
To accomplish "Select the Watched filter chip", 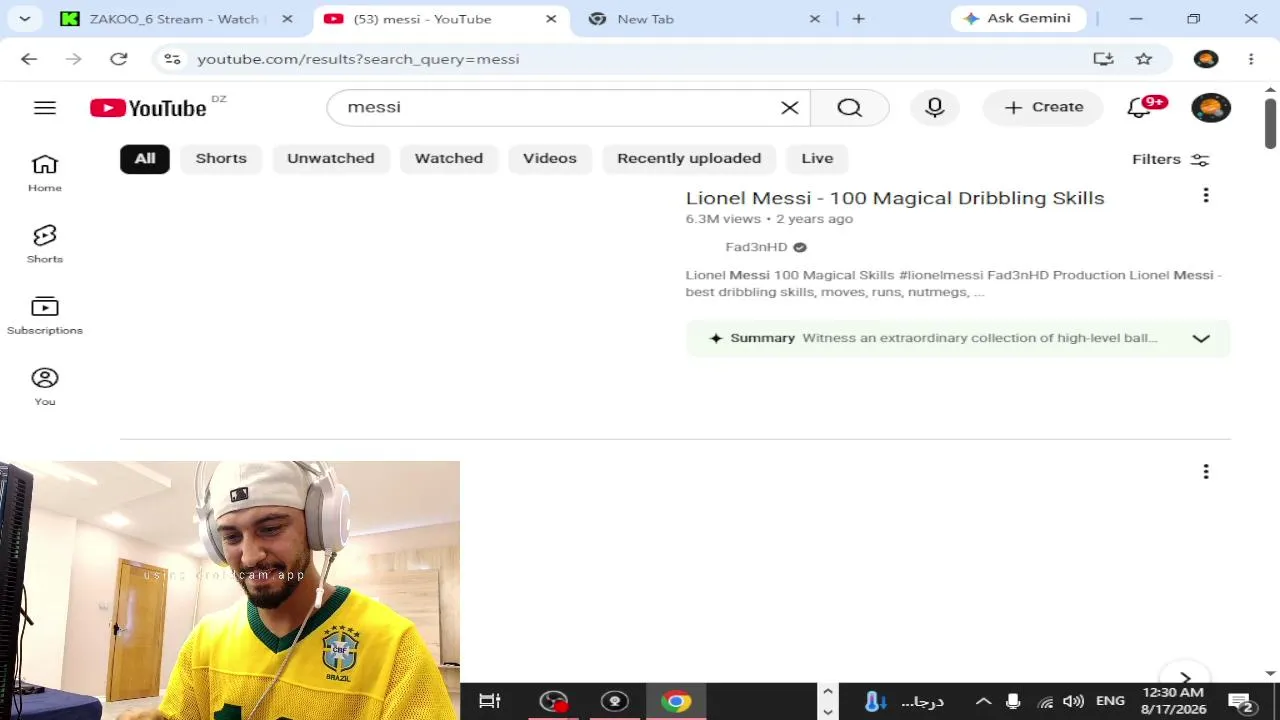I will tap(449, 158).
